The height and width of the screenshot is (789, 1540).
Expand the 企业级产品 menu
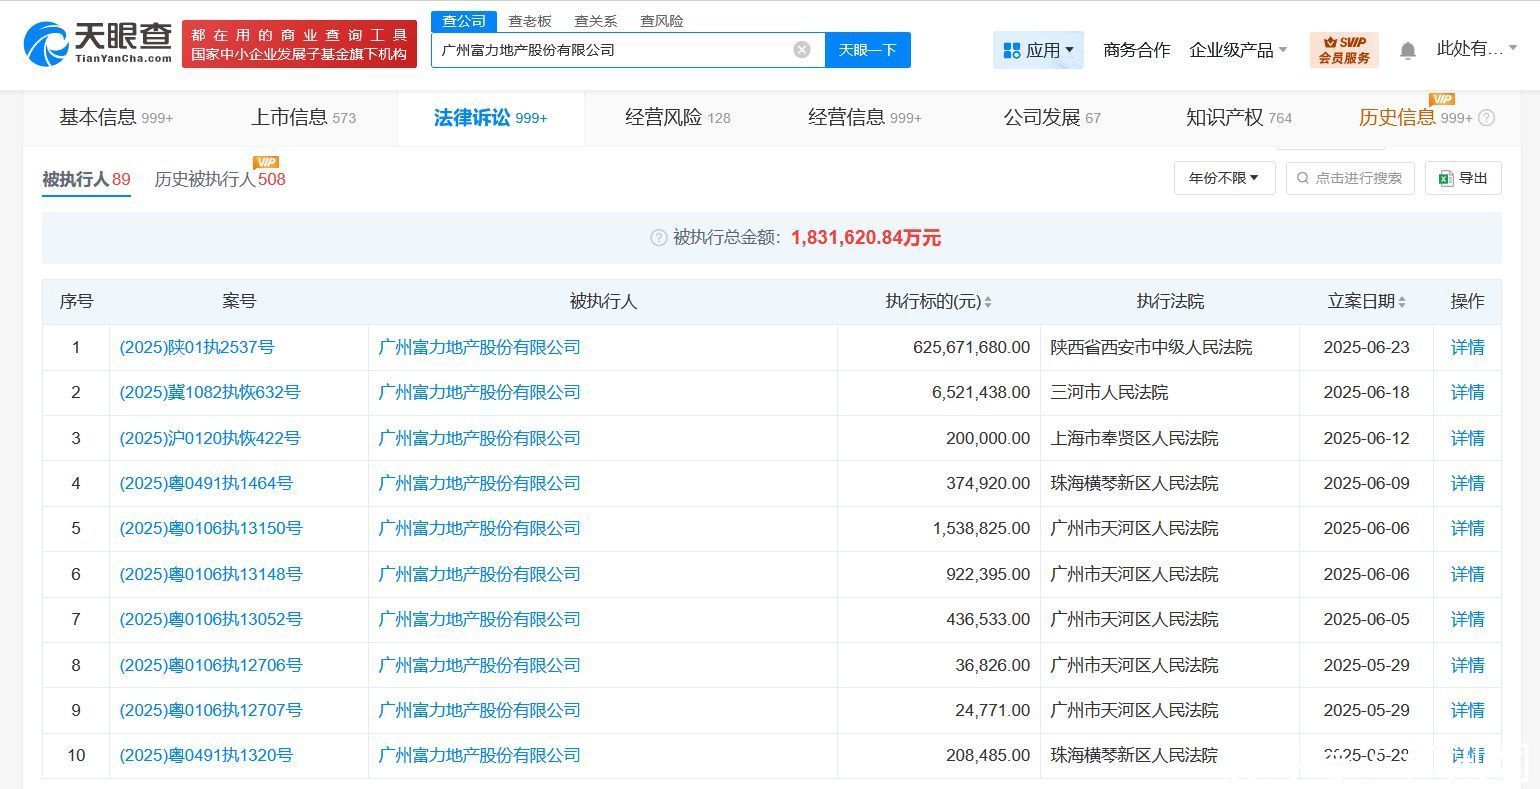click(x=1238, y=50)
